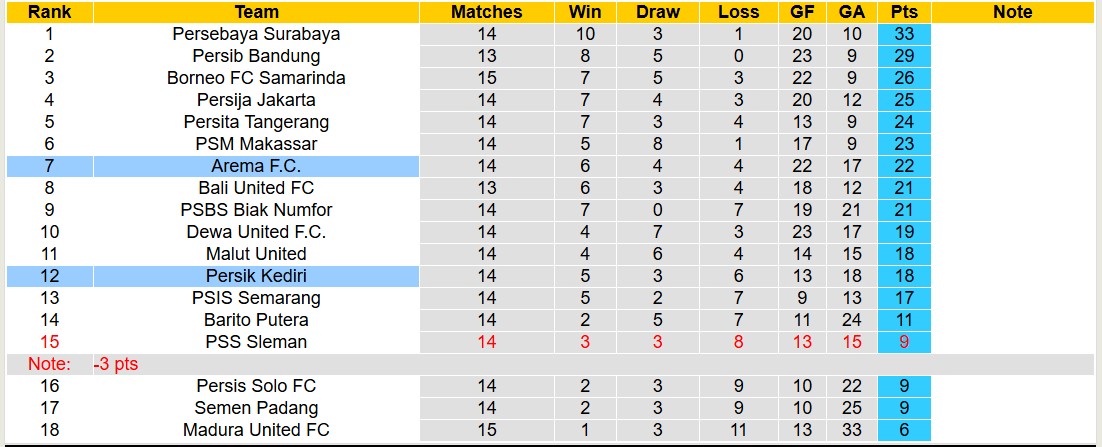Click the GA column header
This screenshot has height=447, width=1102.
tap(852, 12)
